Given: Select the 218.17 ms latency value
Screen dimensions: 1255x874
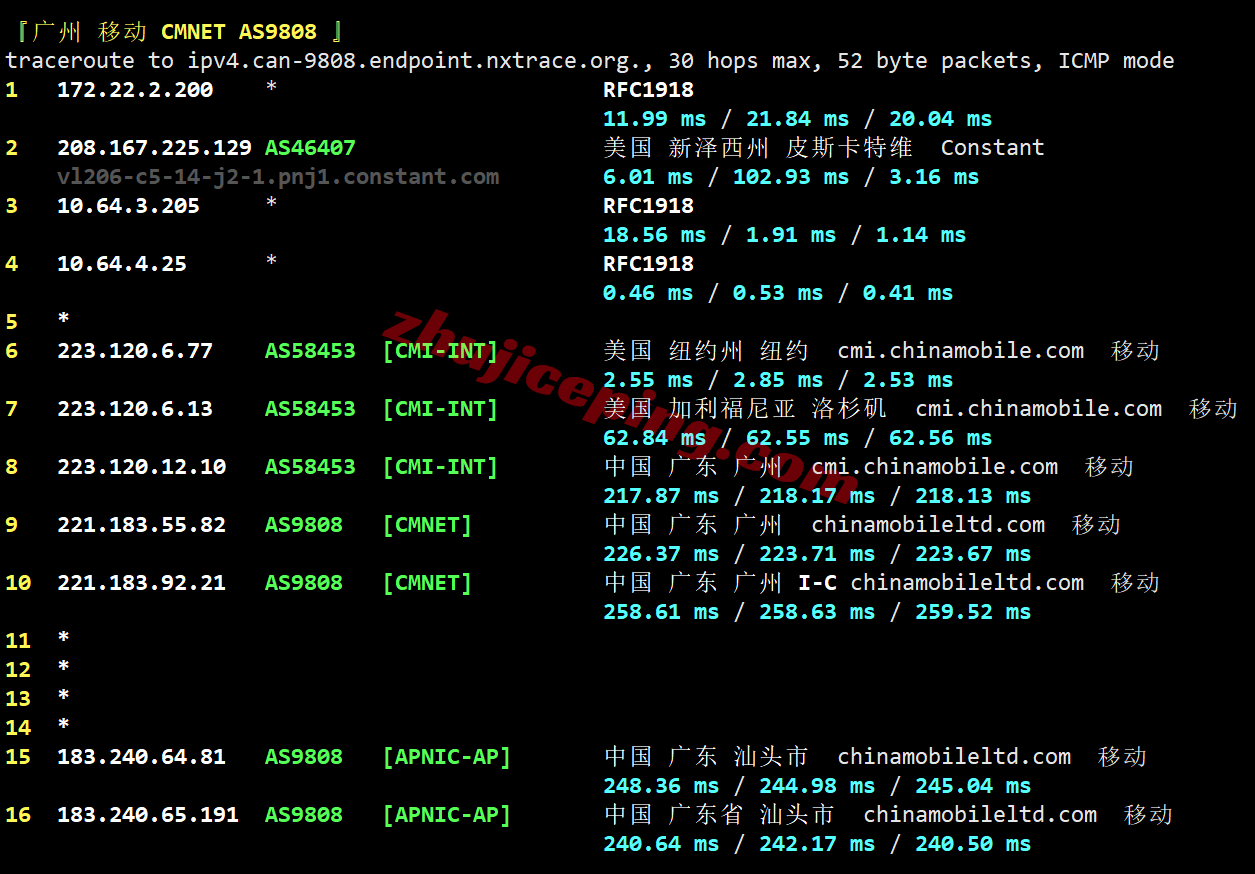Looking at the screenshot, I should click(x=817, y=496).
